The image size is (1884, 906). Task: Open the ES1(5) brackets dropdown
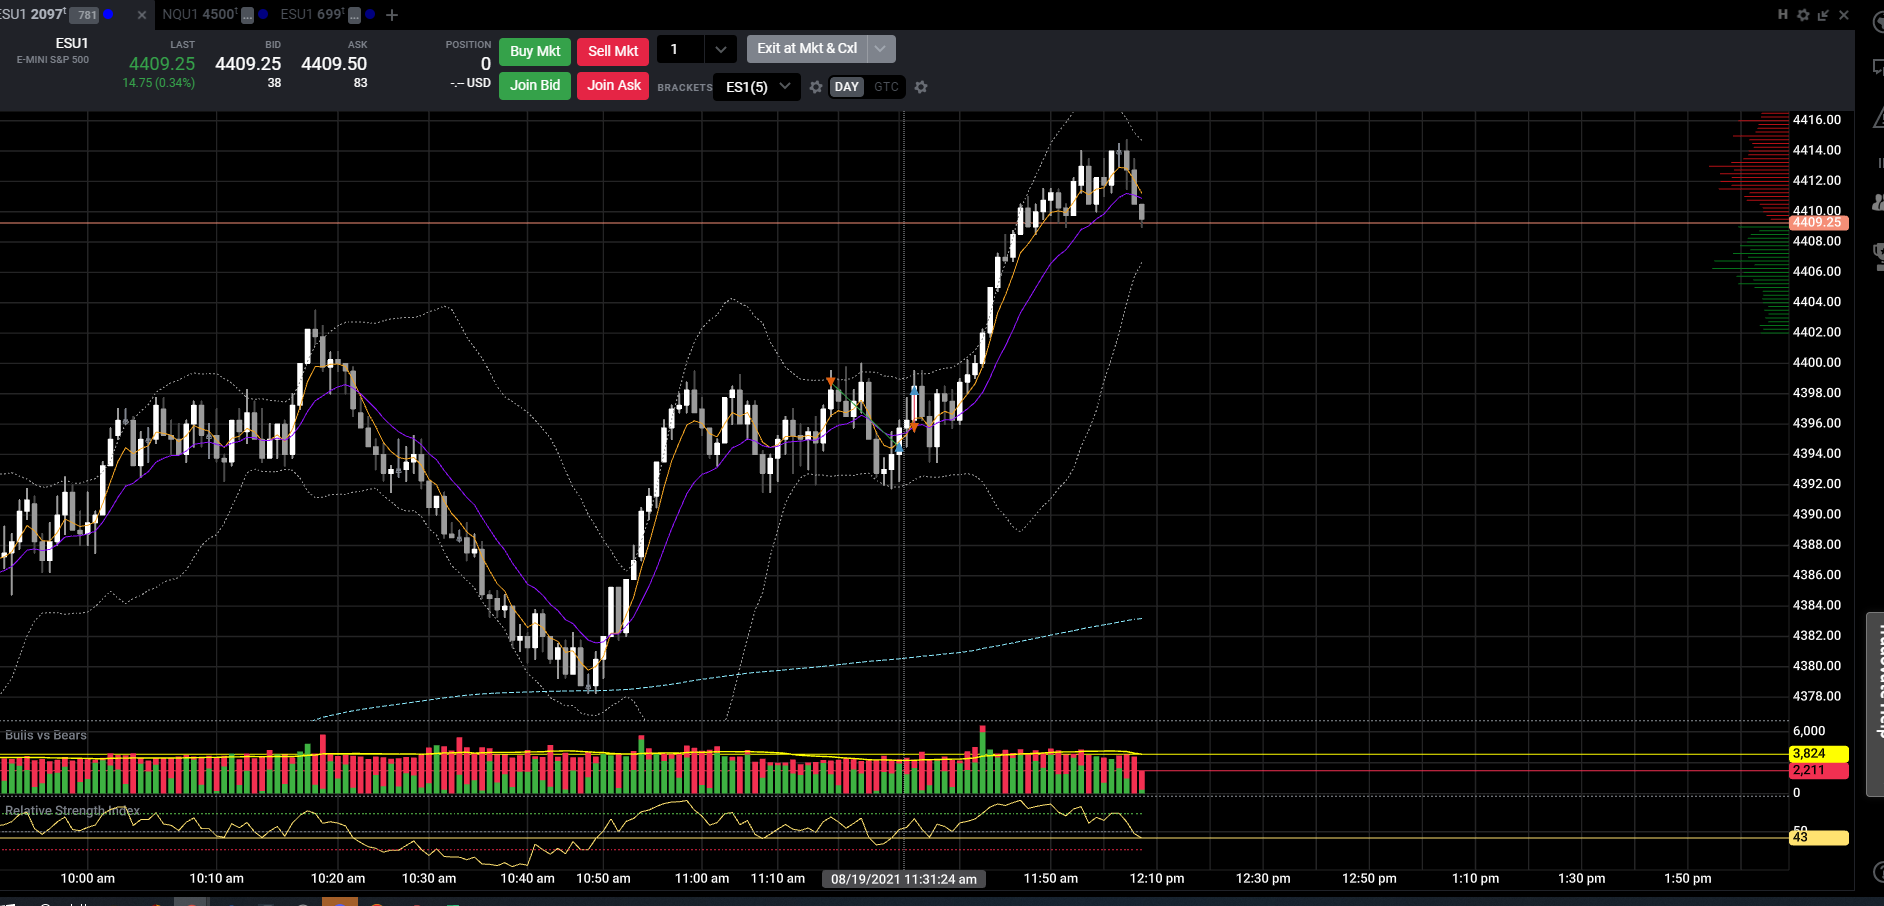(x=757, y=87)
